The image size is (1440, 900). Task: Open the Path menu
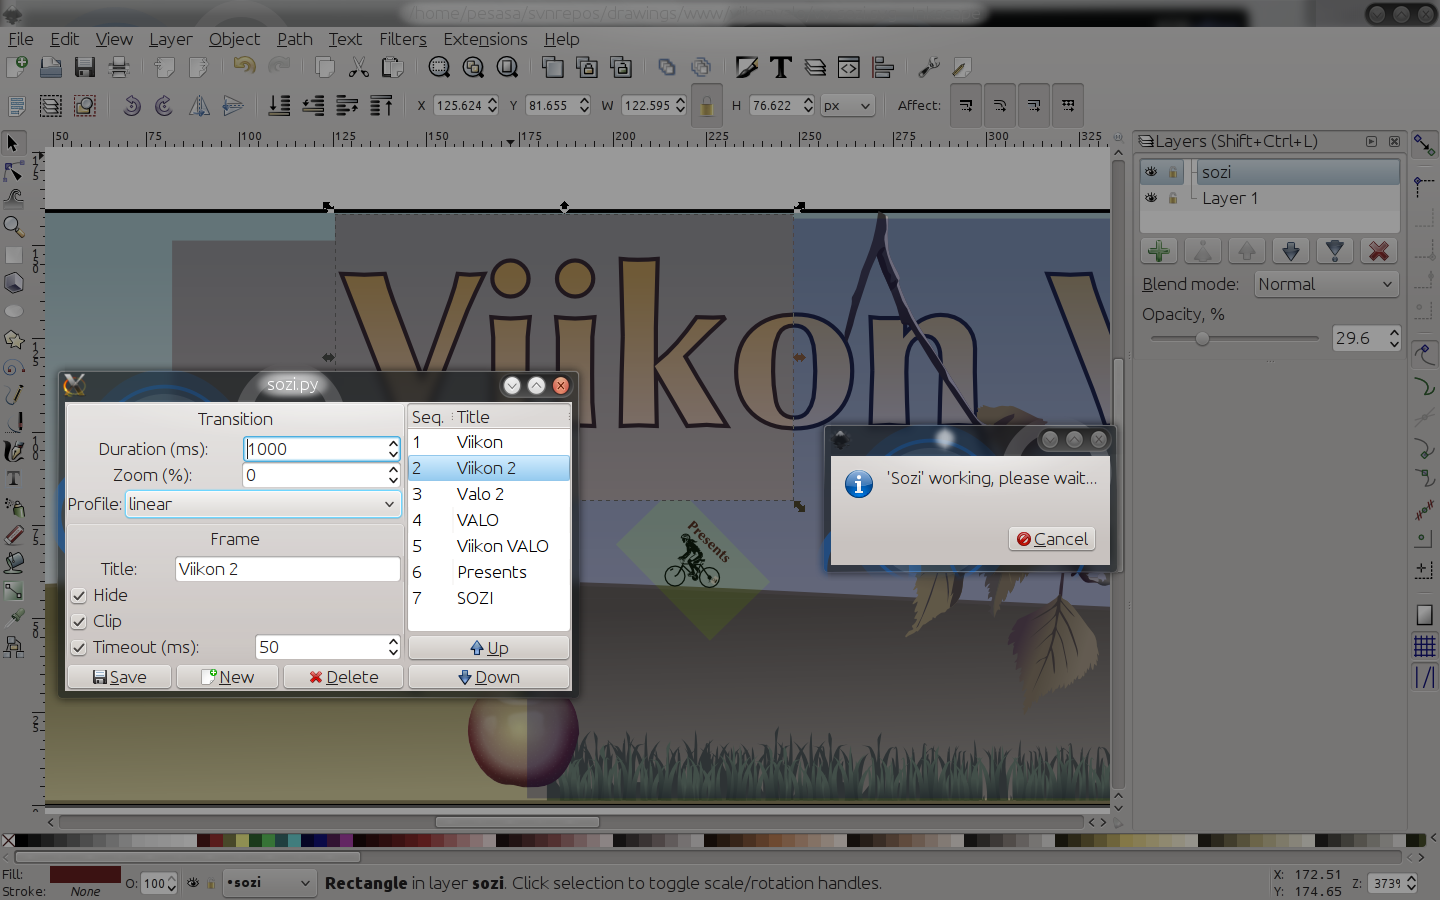click(x=295, y=39)
